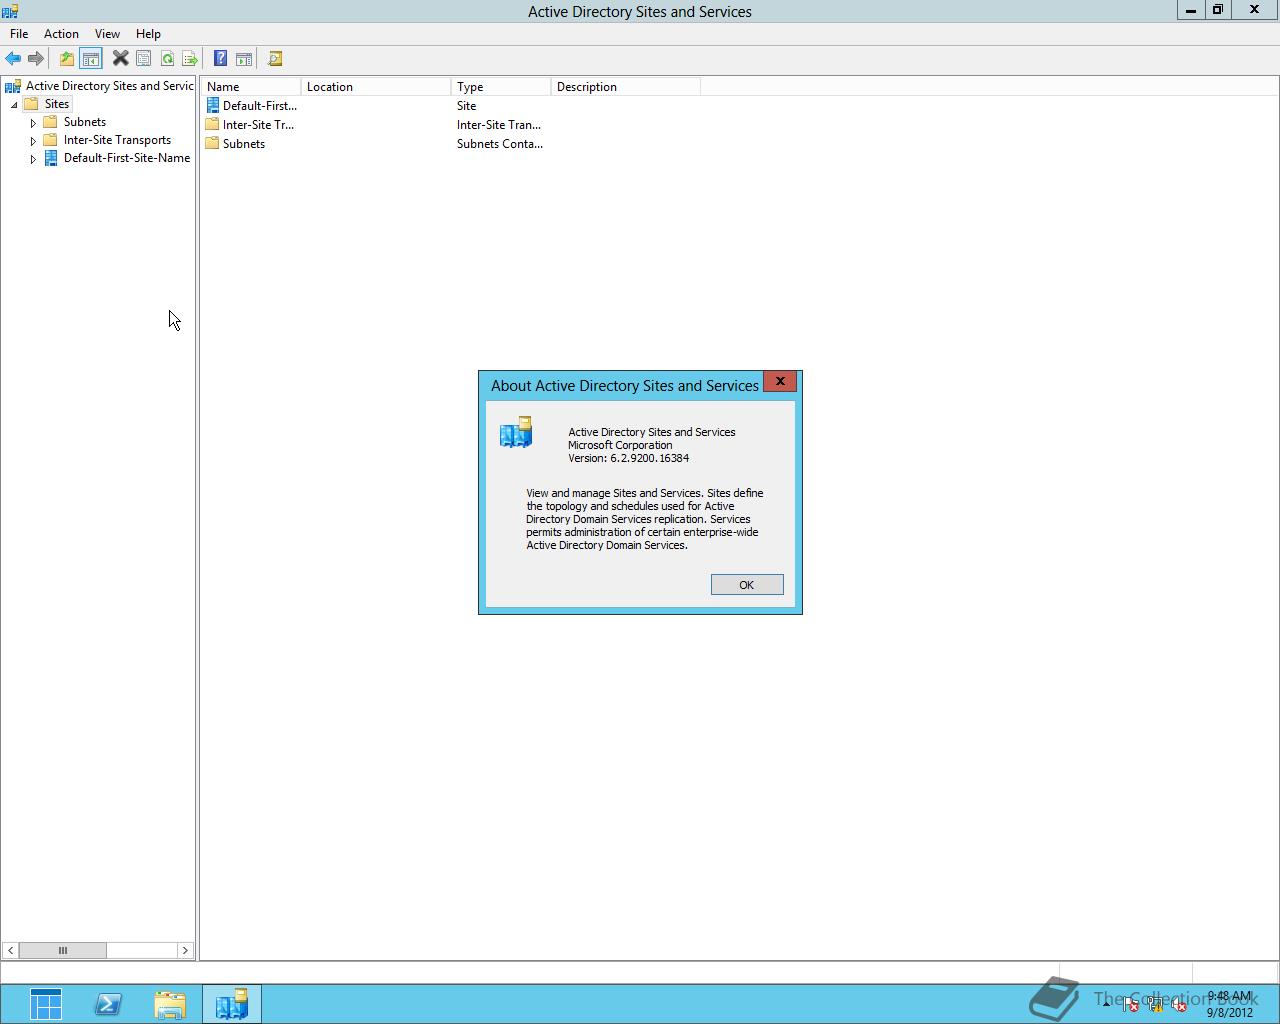Expand the Subnets tree node
The height and width of the screenshot is (1024, 1280).
click(33, 123)
